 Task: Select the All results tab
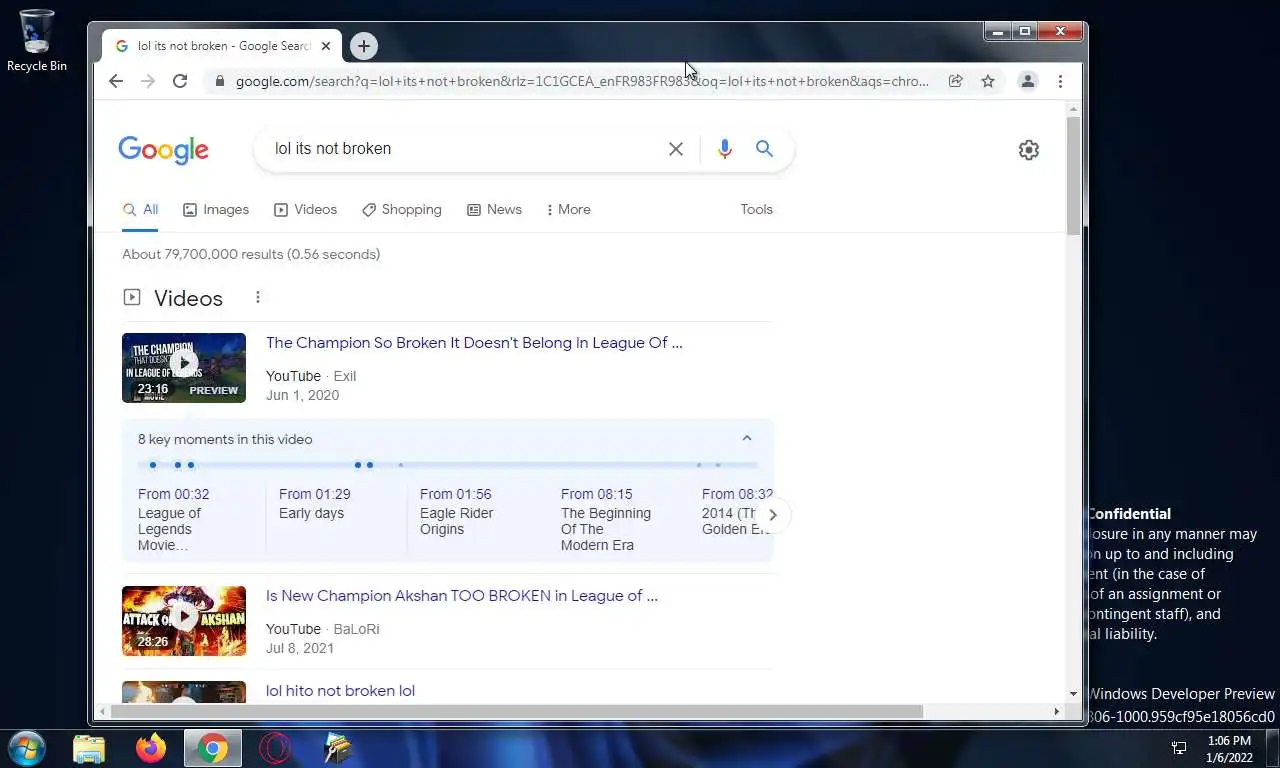tap(141, 210)
